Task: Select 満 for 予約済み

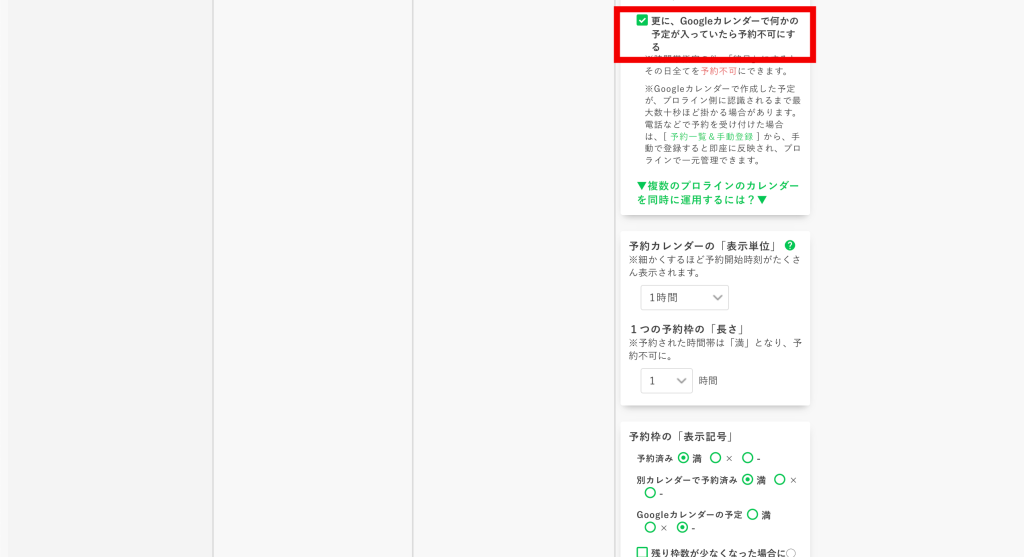Action: 683,458
